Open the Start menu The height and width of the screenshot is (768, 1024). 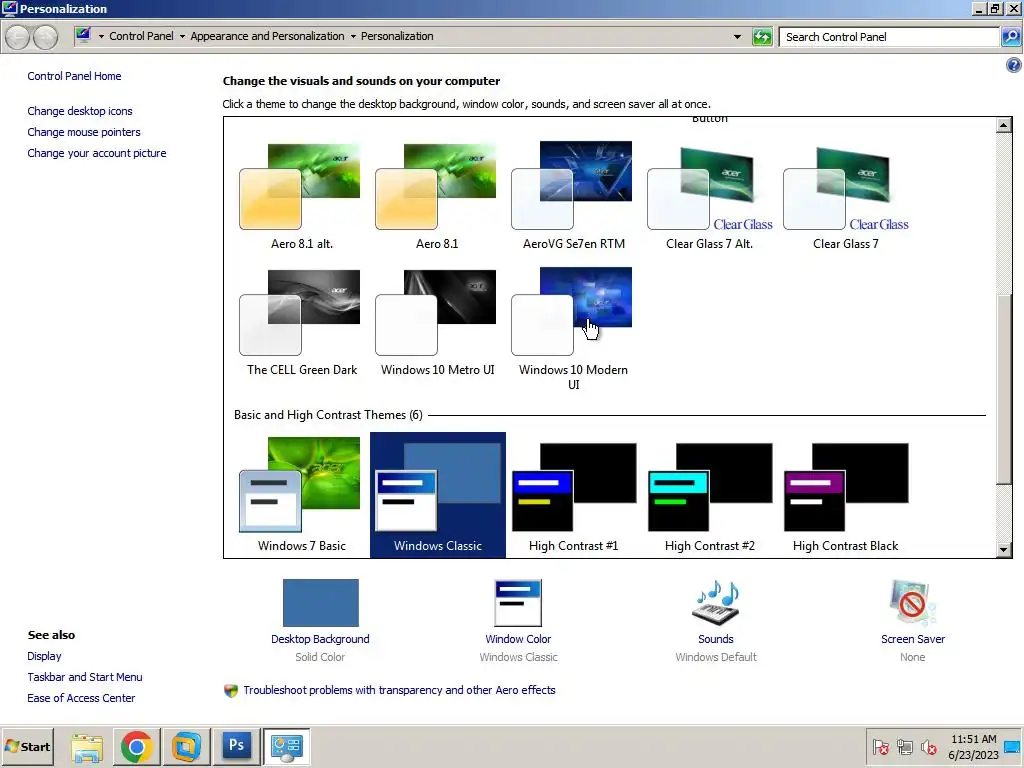pos(27,746)
